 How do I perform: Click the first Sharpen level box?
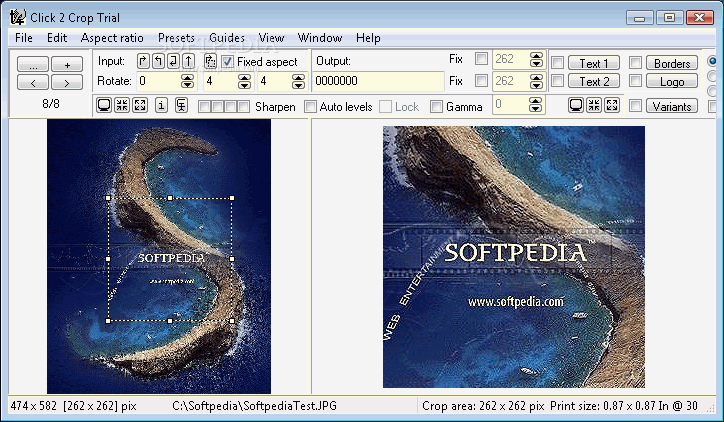[203, 107]
